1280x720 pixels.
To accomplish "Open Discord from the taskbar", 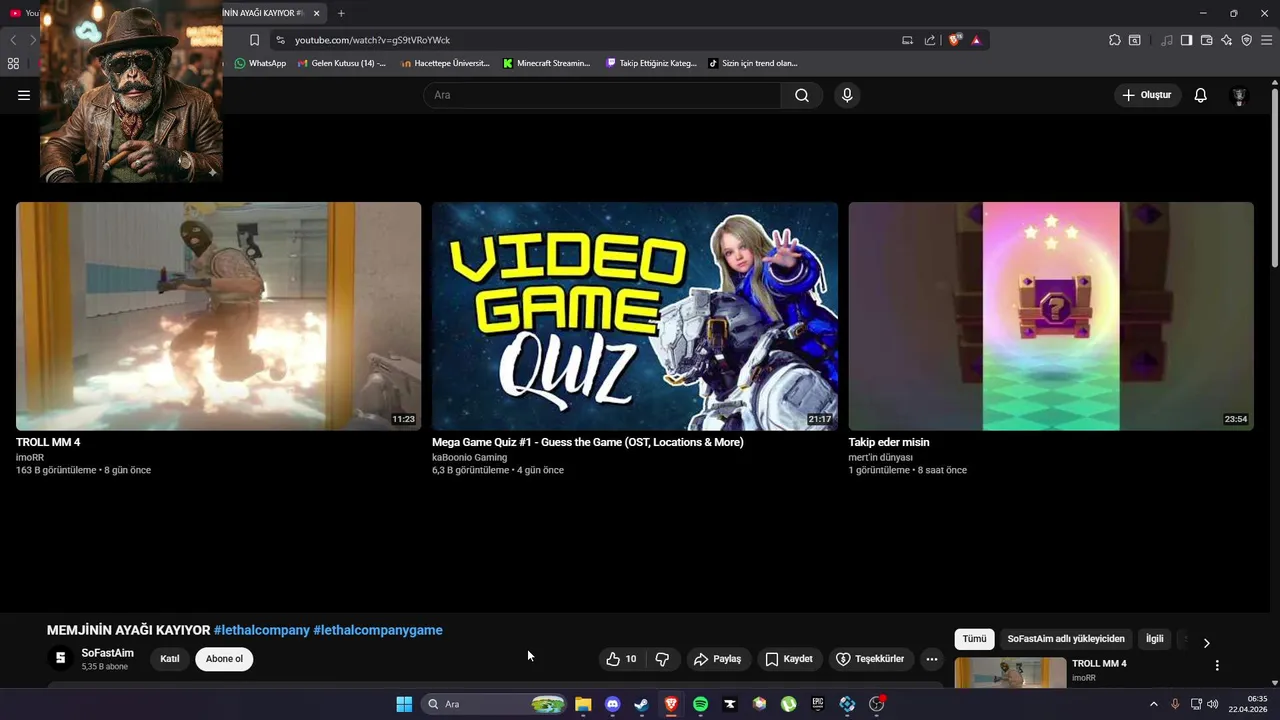I will (612, 704).
